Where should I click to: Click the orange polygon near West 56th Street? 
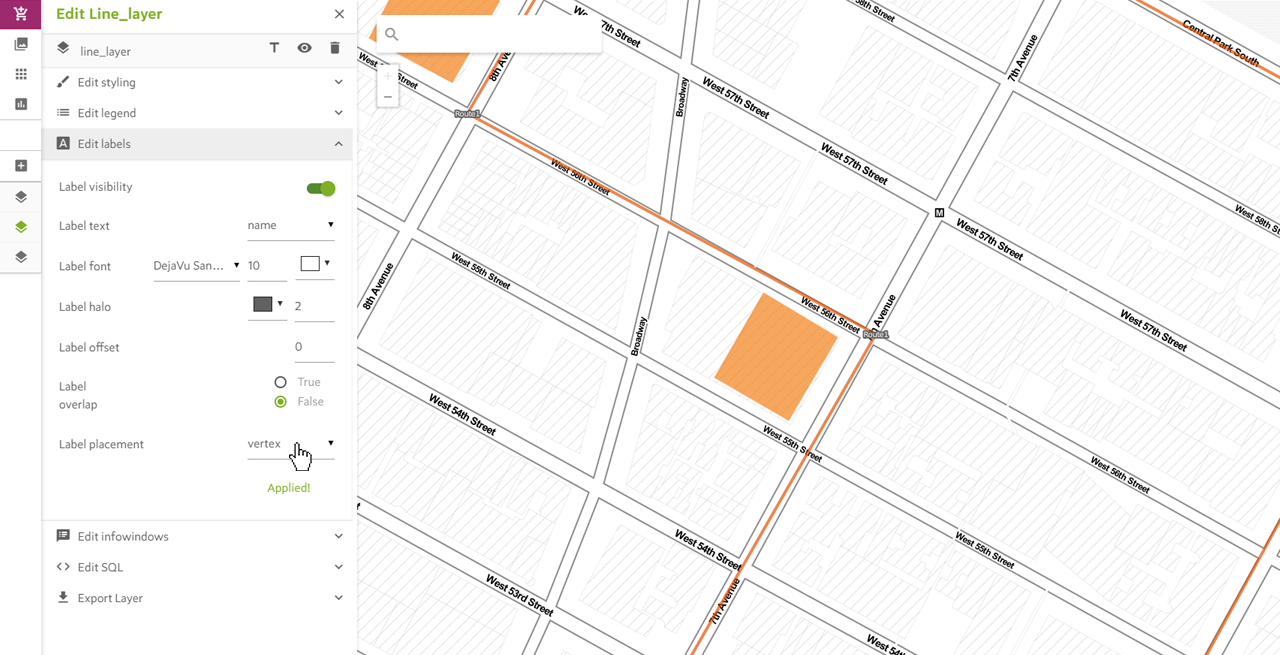coord(776,356)
